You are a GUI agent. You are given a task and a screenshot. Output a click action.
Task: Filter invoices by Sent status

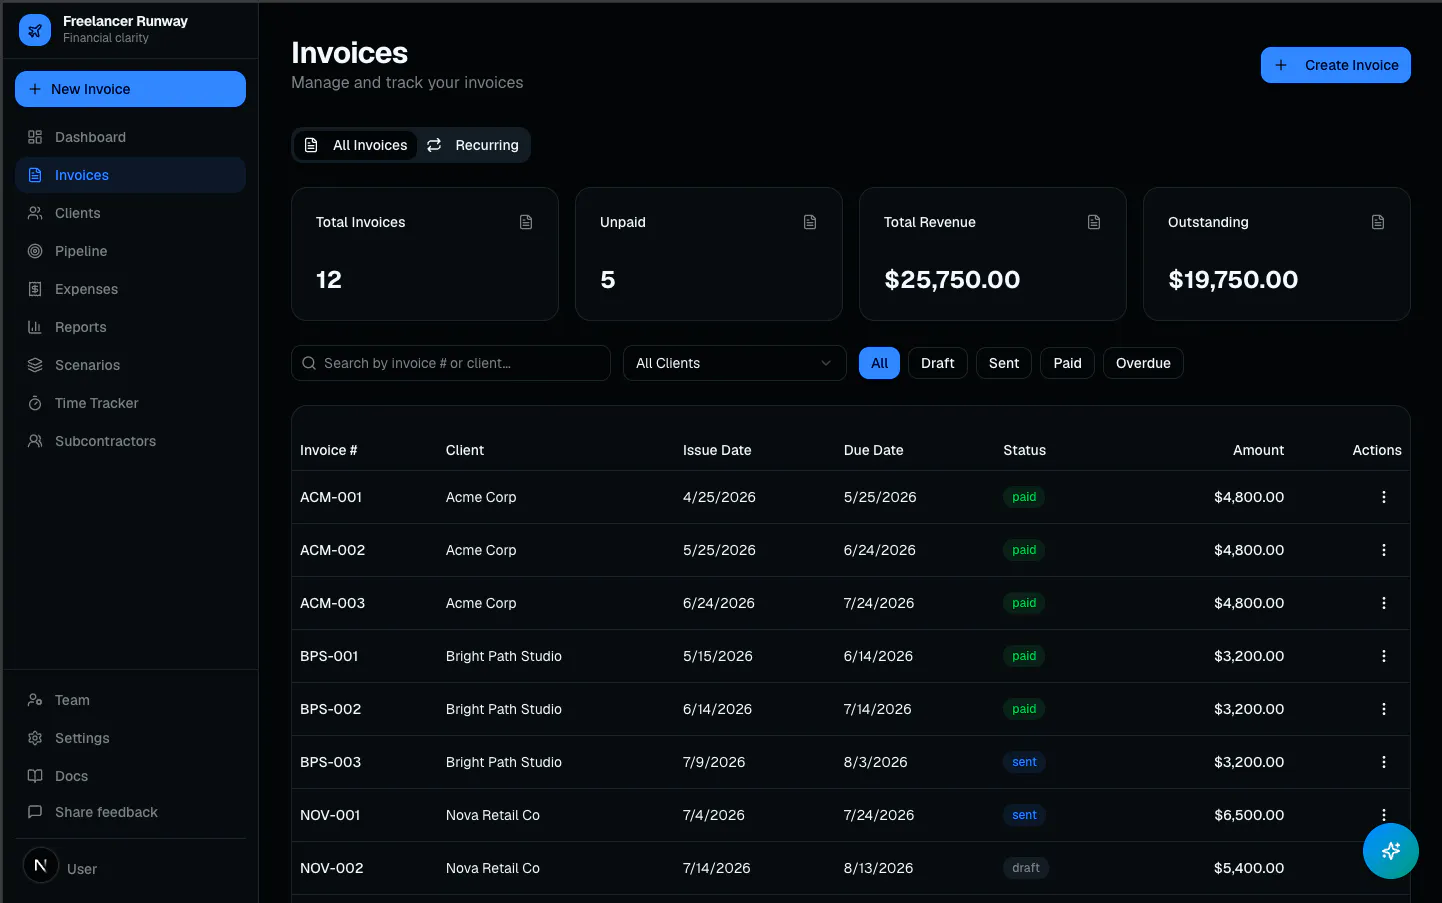(x=1004, y=363)
